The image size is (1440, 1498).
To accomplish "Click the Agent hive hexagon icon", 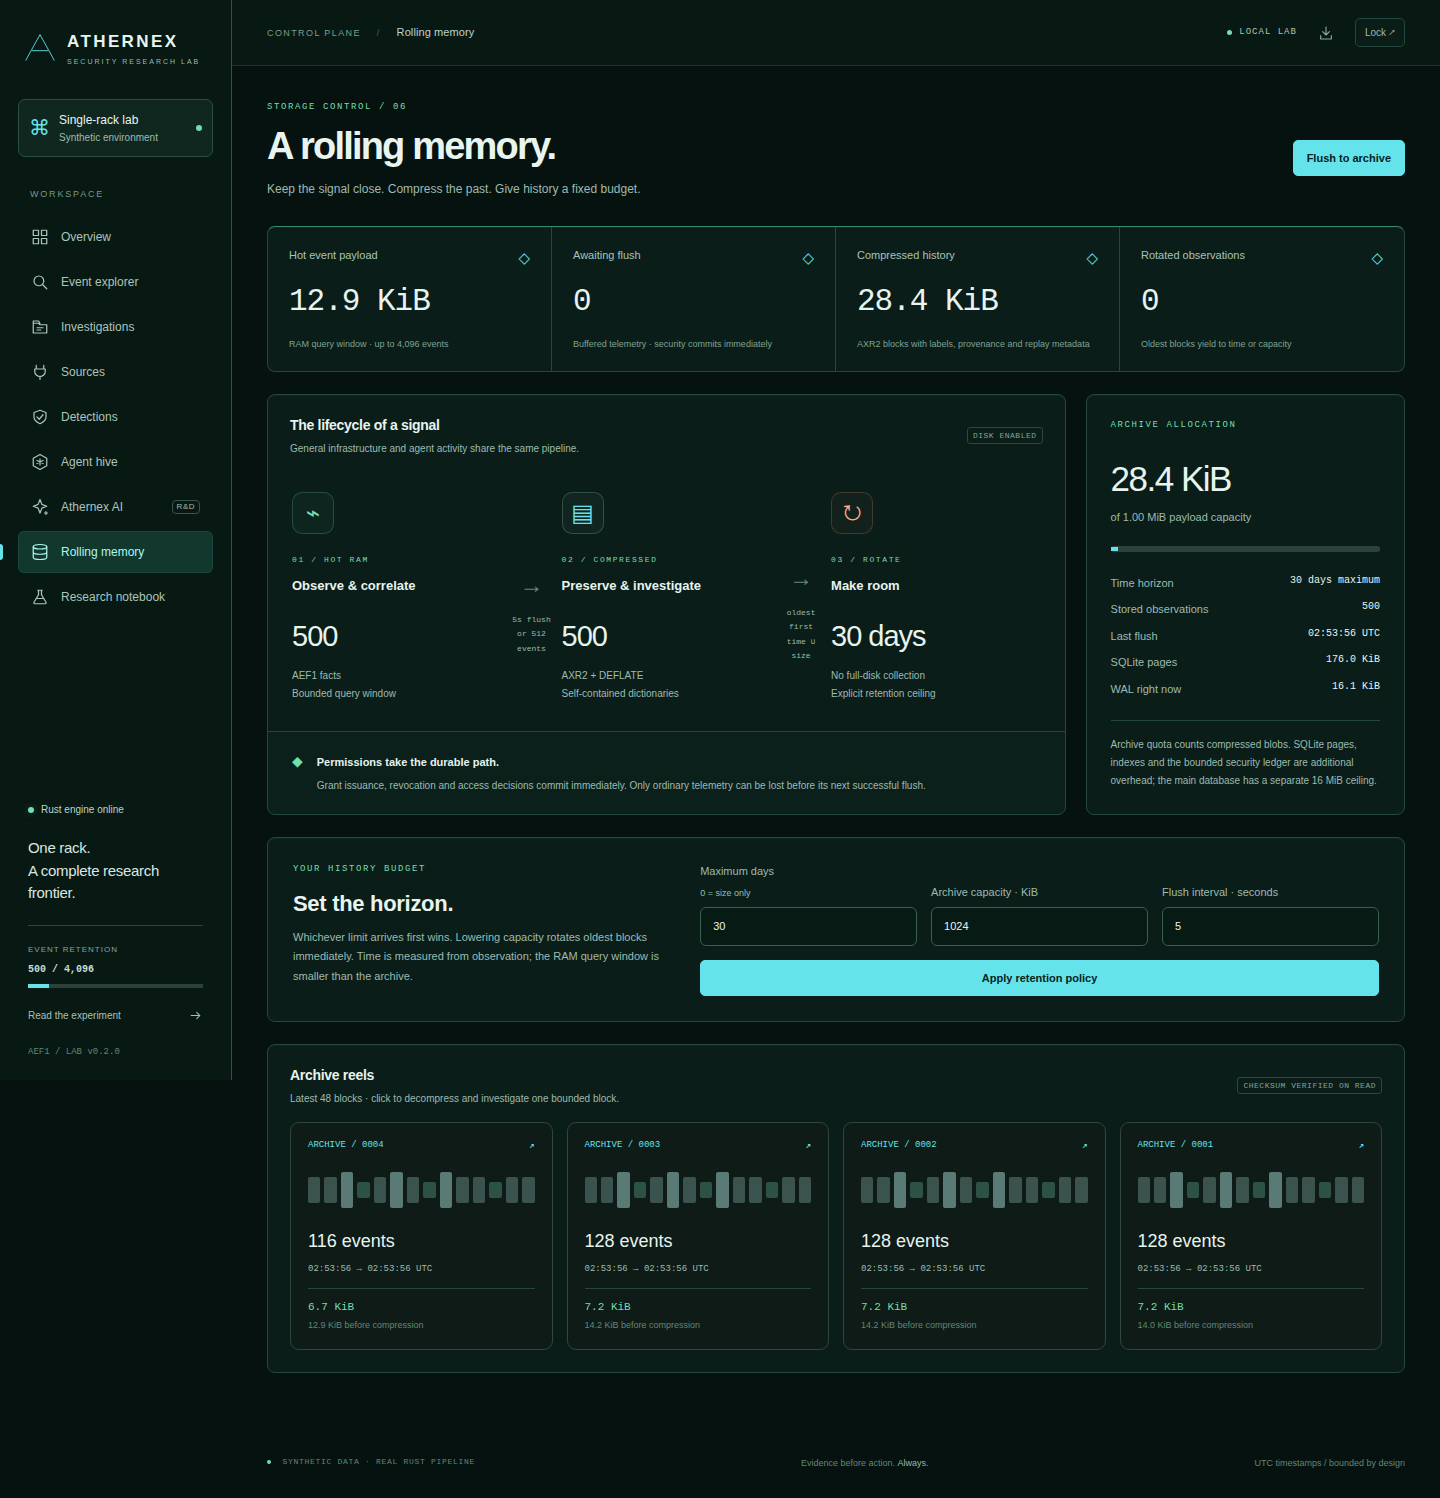I will tap(40, 462).
